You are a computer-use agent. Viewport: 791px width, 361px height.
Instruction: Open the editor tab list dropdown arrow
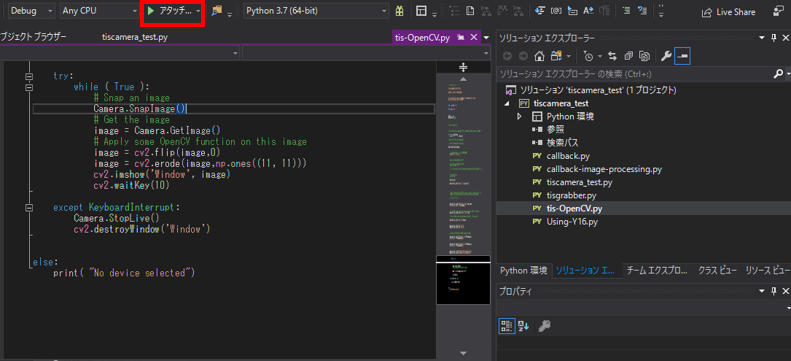(x=486, y=38)
